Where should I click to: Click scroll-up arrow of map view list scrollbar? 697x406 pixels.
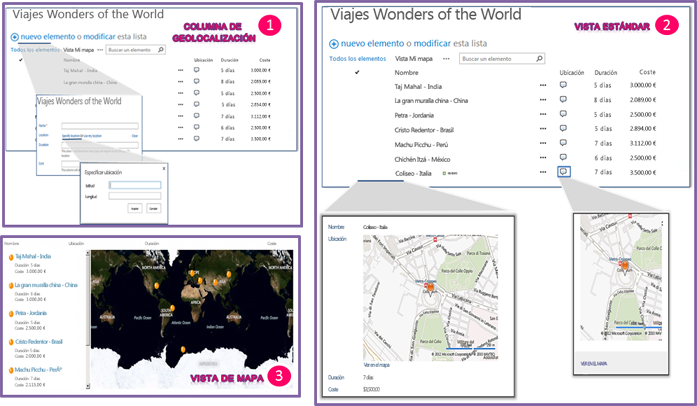point(88,253)
